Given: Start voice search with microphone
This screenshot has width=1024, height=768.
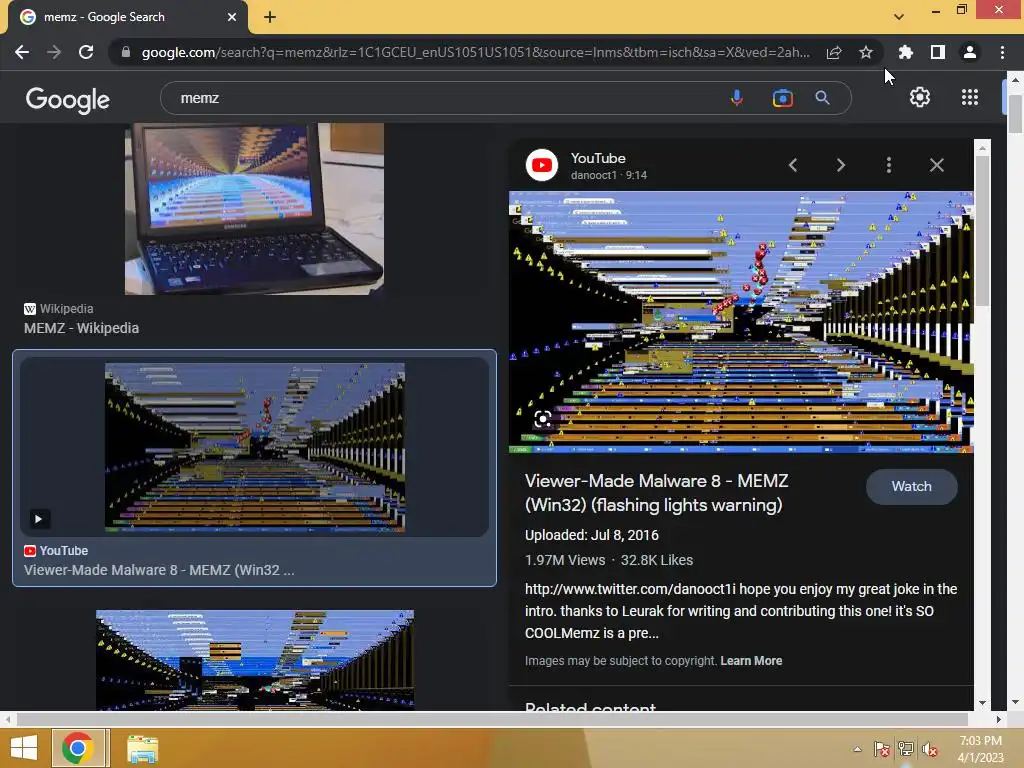Looking at the screenshot, I should 736,98.
